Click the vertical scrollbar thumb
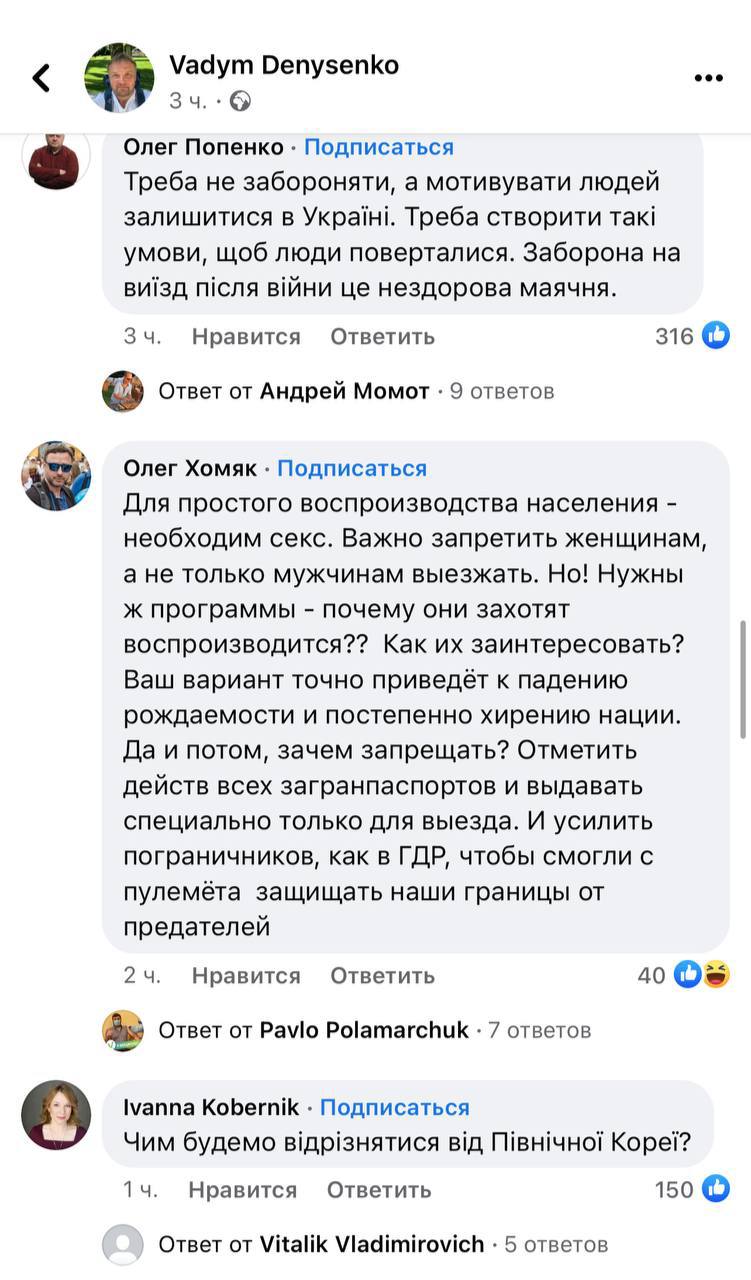This screenshot has height=1280, width=751. (742, 680)
